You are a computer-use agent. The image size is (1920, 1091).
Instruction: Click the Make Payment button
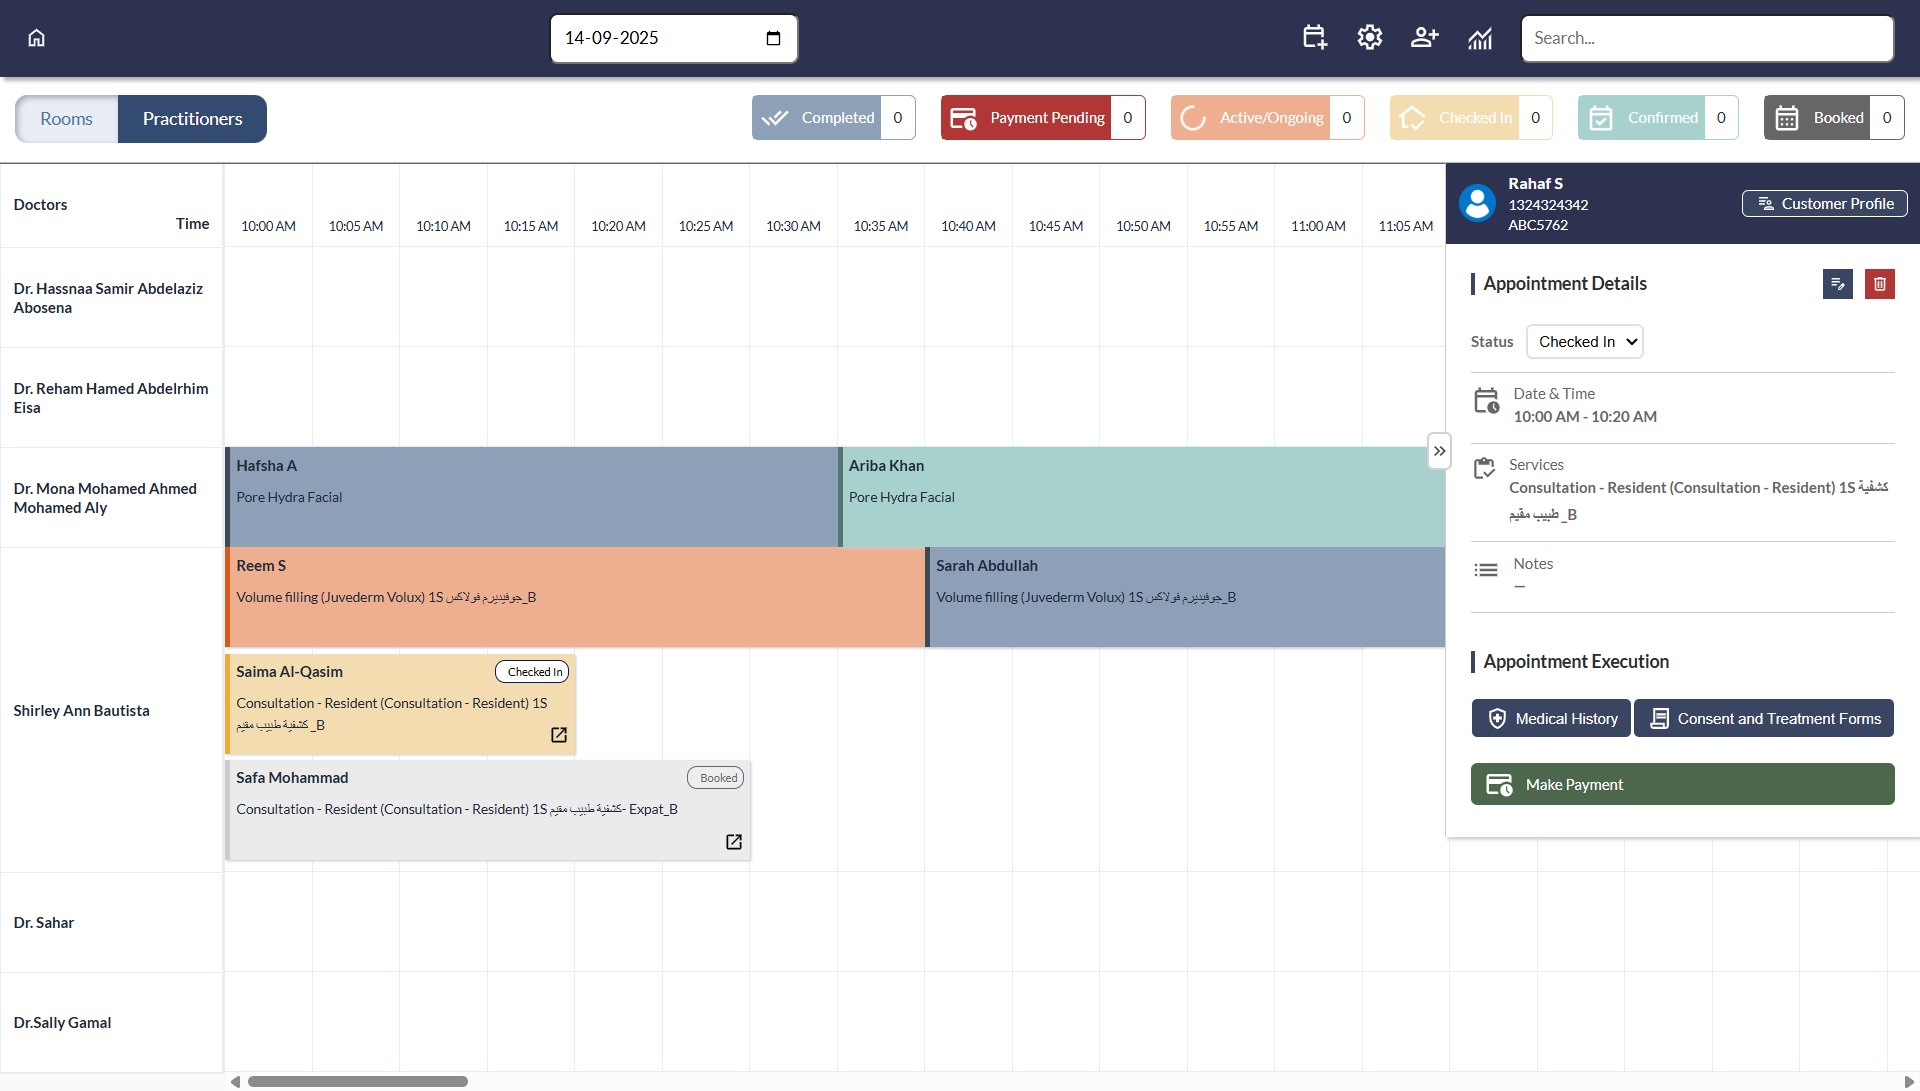pos(1682,784)
